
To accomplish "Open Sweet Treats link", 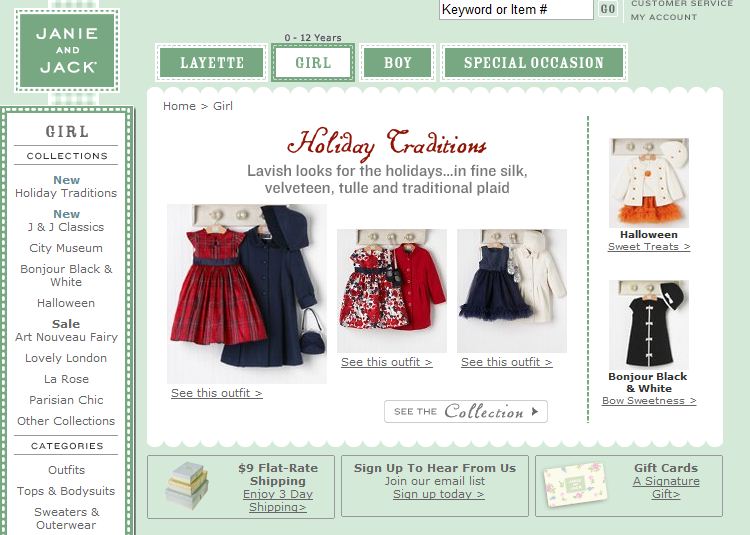I will tap(649, 247).
